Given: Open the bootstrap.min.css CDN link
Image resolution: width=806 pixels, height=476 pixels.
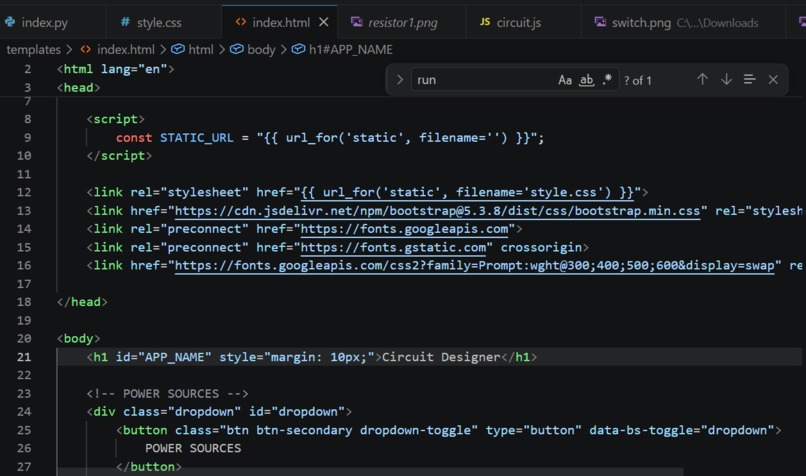Looking at the screenshot, I should (x=437, y=211).
